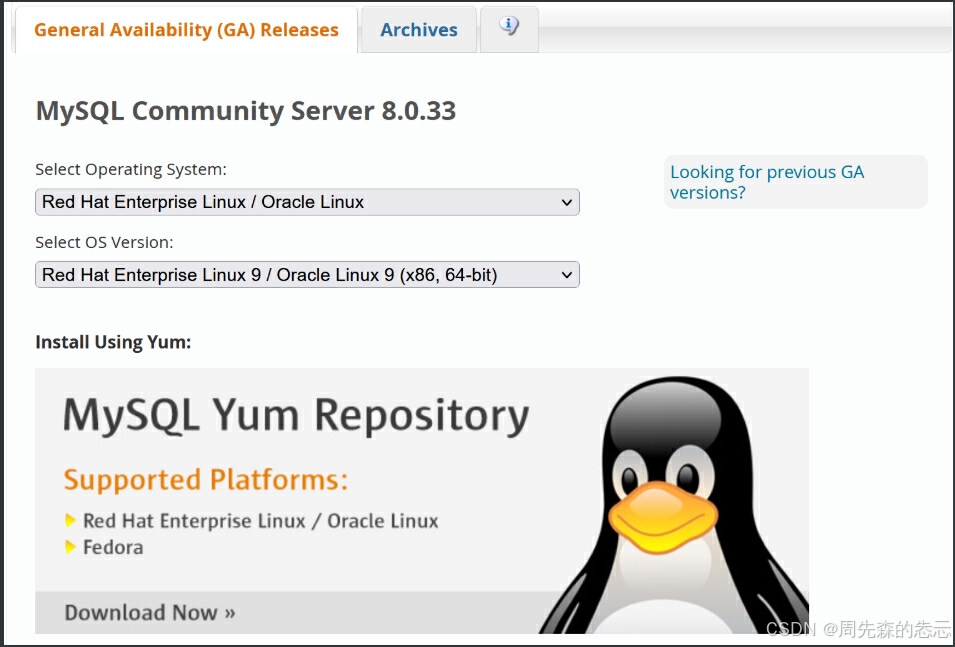955x647 pixels.
Task: Click the Install Using Yum label
Action: [x=113, y=342]
